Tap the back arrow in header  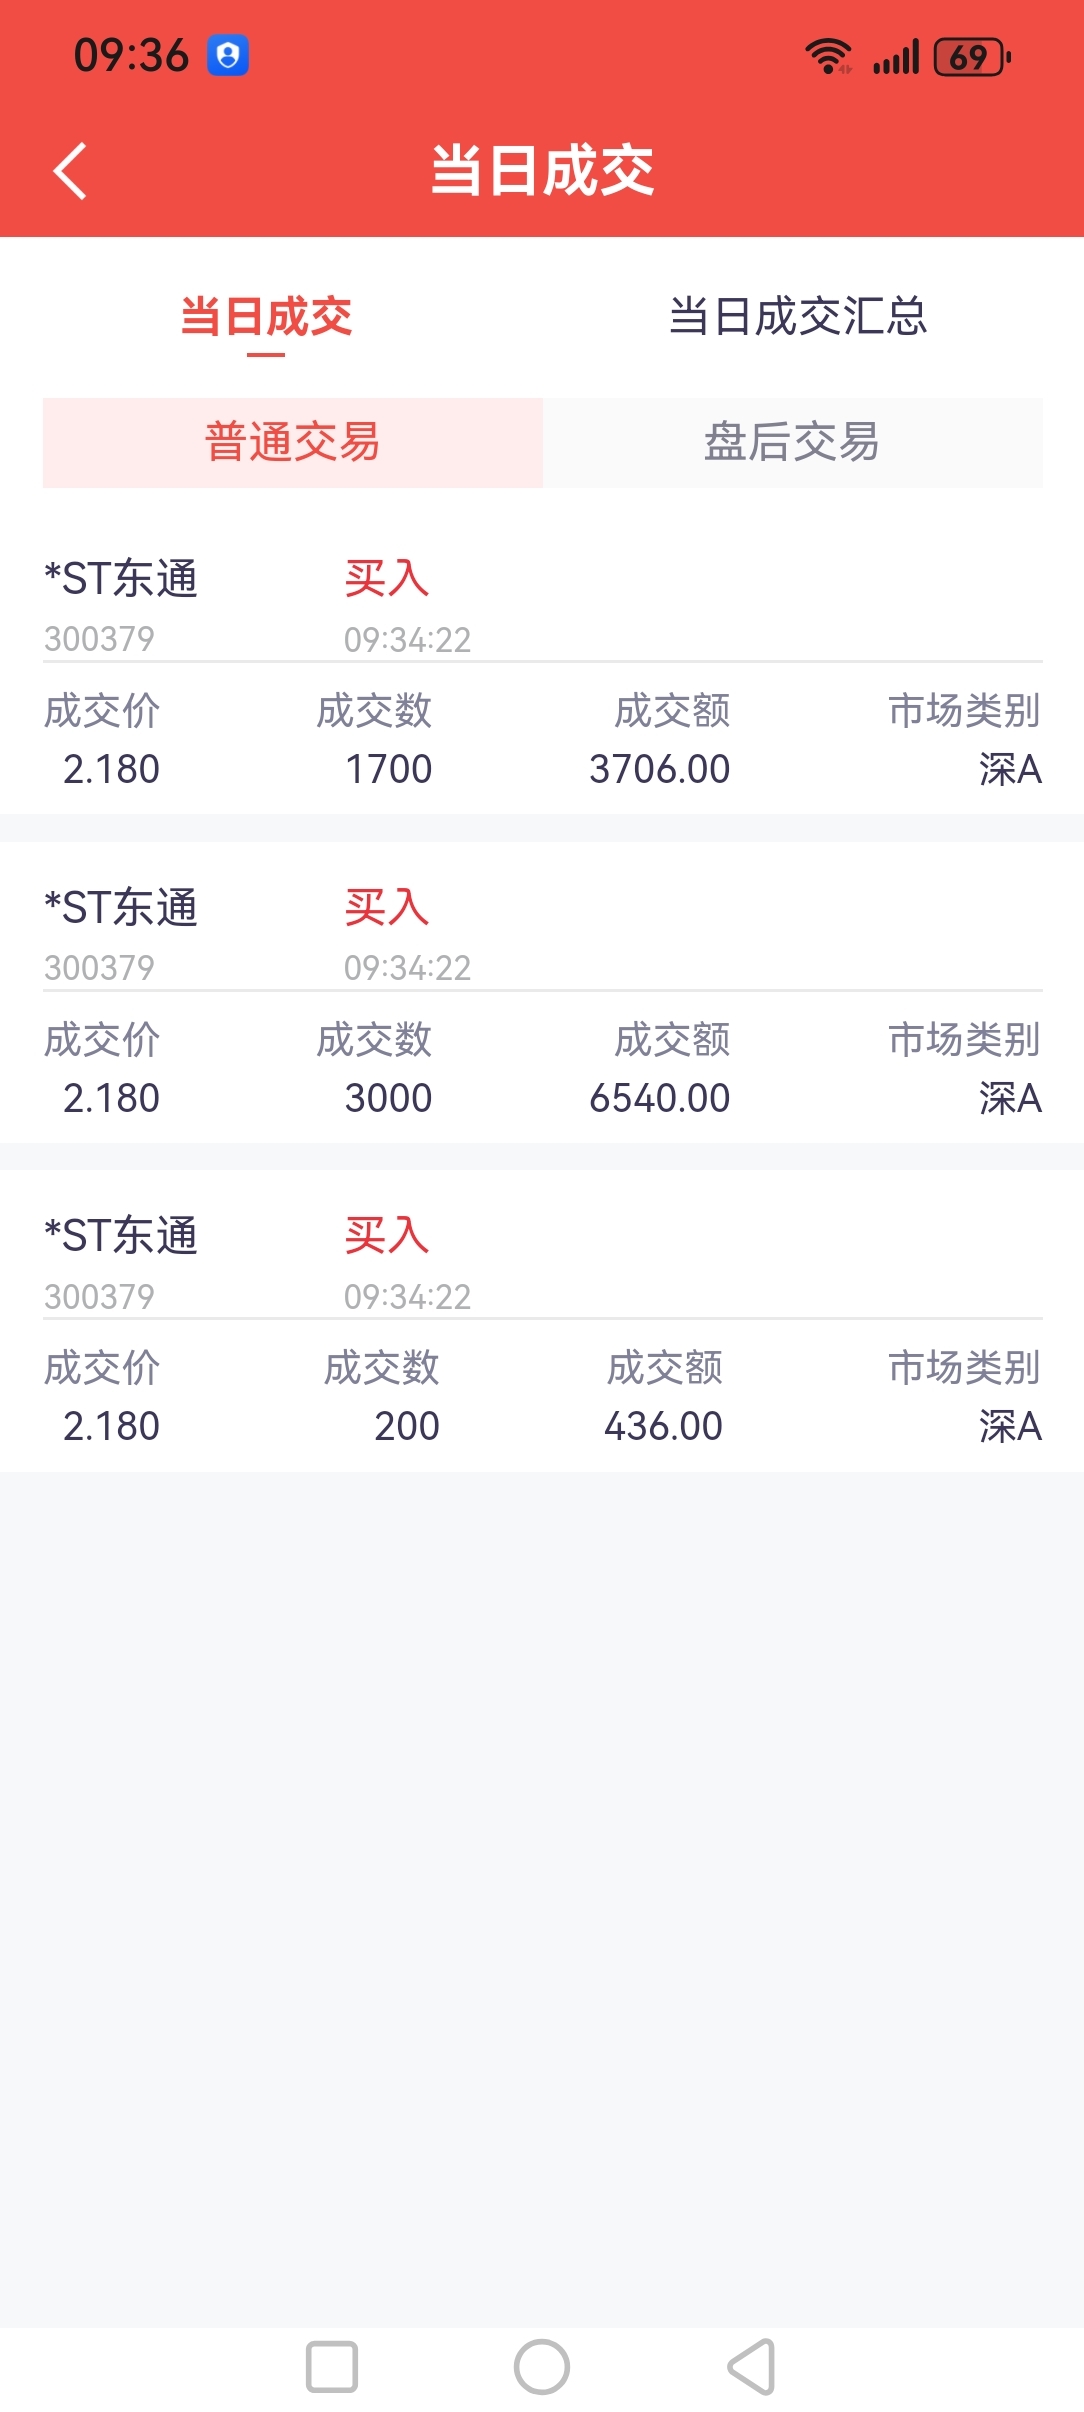(70, 171)
